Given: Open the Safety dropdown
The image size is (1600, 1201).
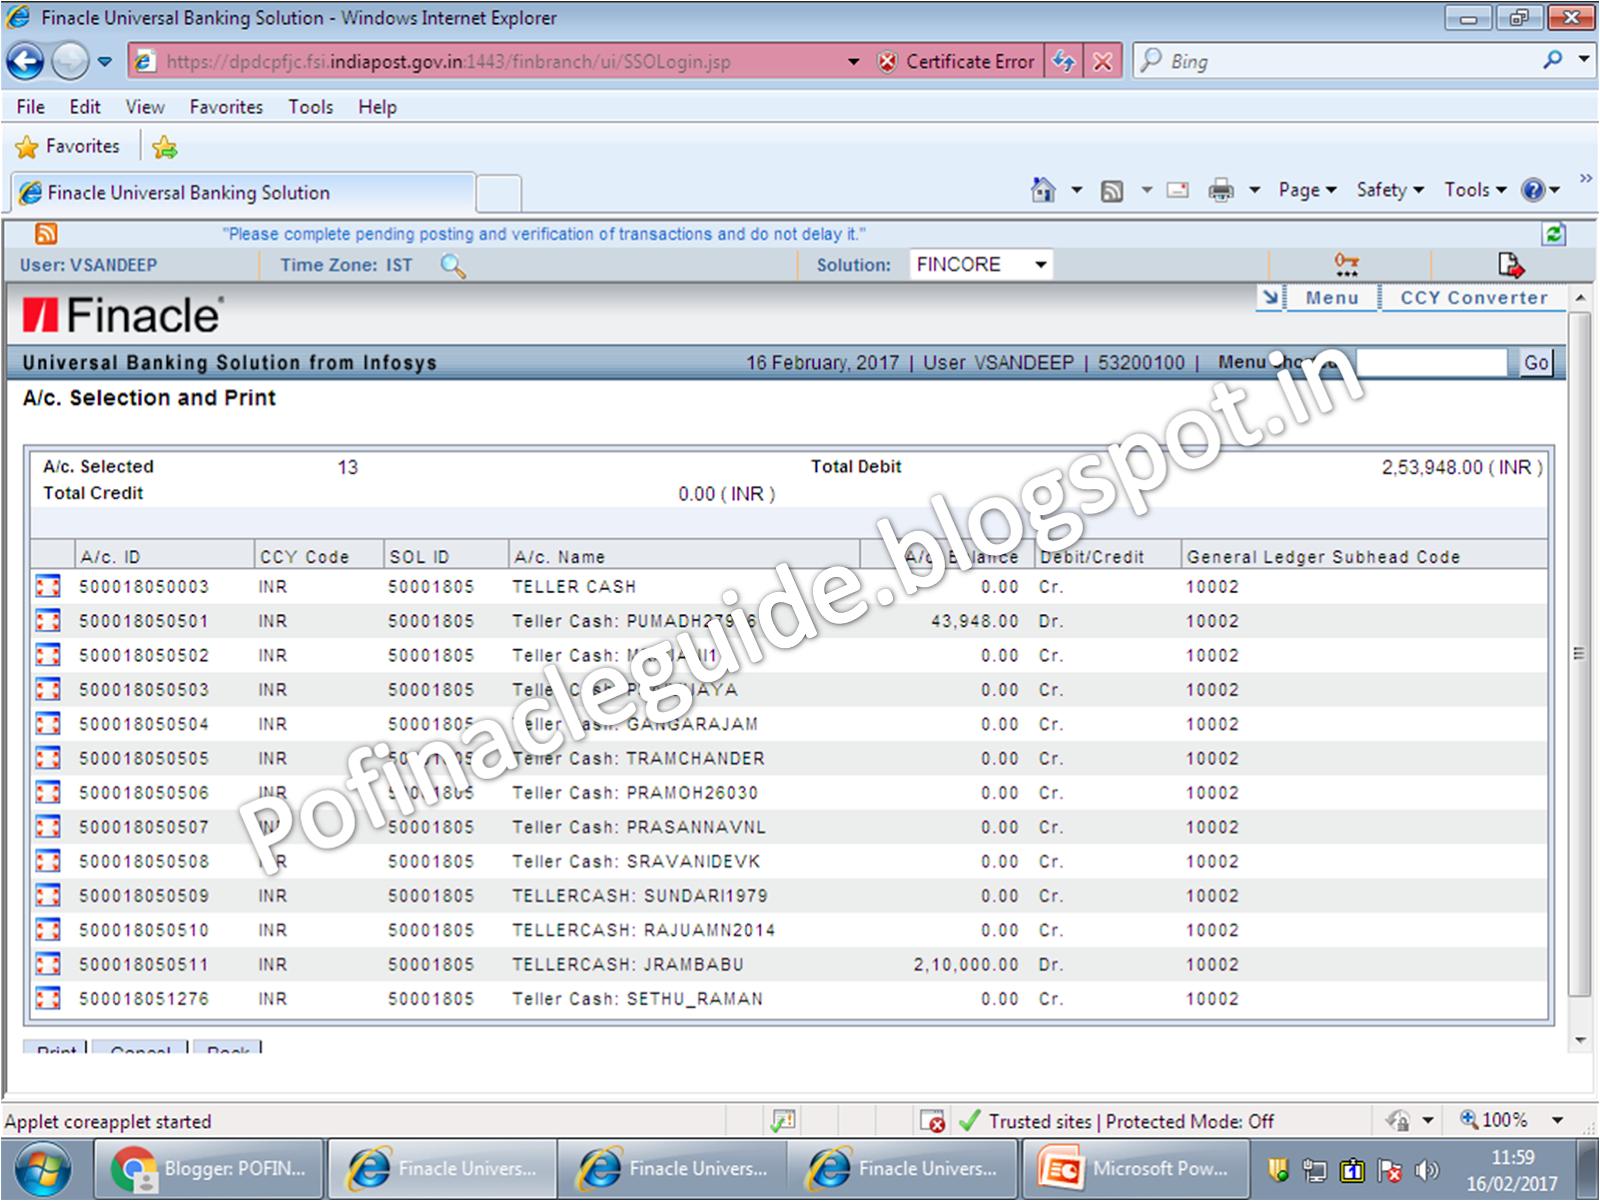Looking at the screenshot, I should click(x=1388, y=189).
